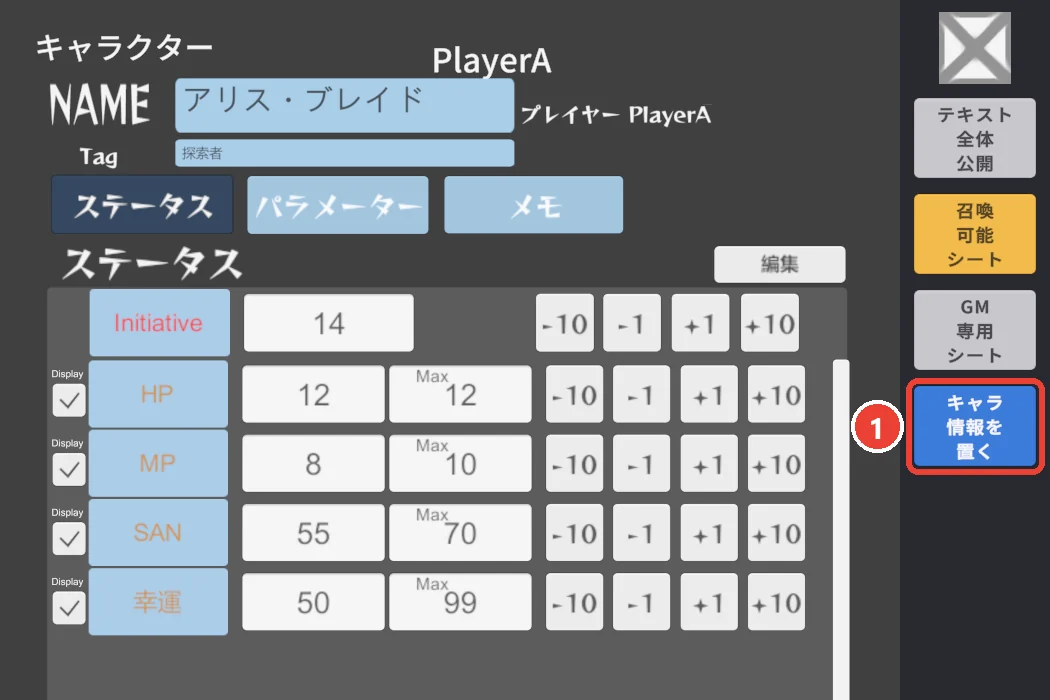Click the テキスト全体公開 button
The height and width of the screenshot is (700, 1050).
974,138
